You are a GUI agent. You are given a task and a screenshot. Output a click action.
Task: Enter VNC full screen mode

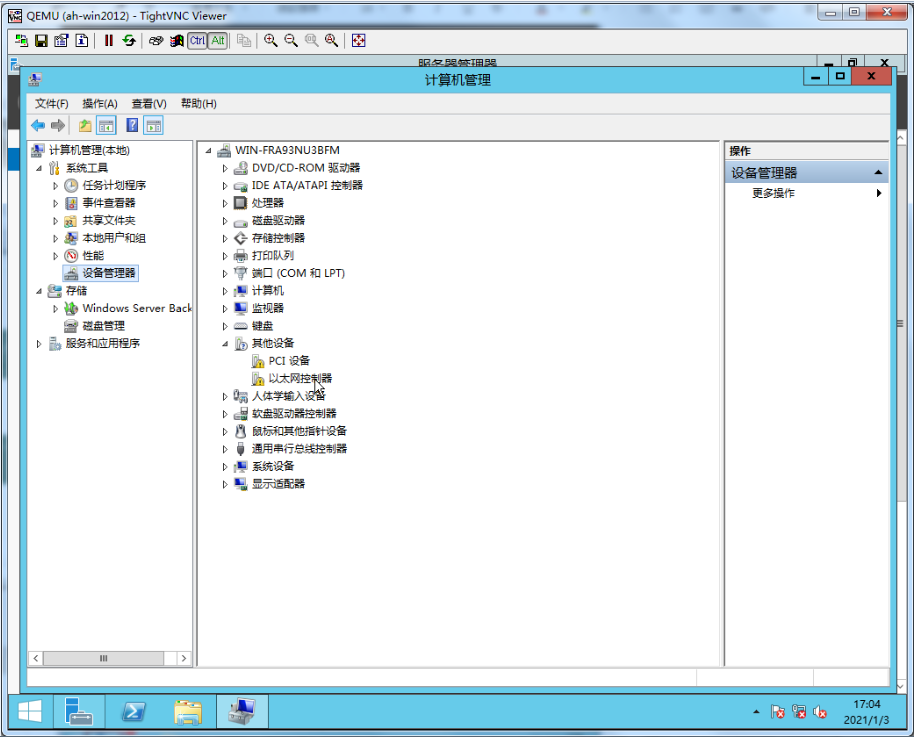359,41
